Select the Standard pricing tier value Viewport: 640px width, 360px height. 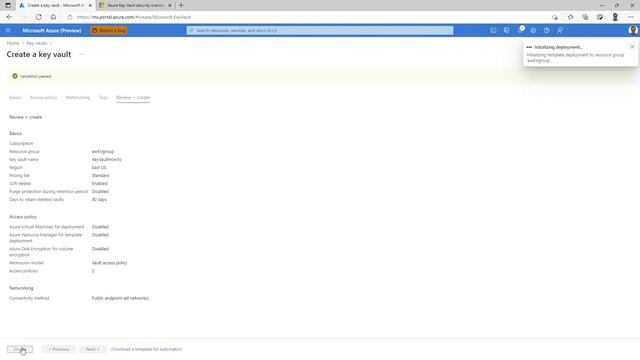(x=100, y=176)
